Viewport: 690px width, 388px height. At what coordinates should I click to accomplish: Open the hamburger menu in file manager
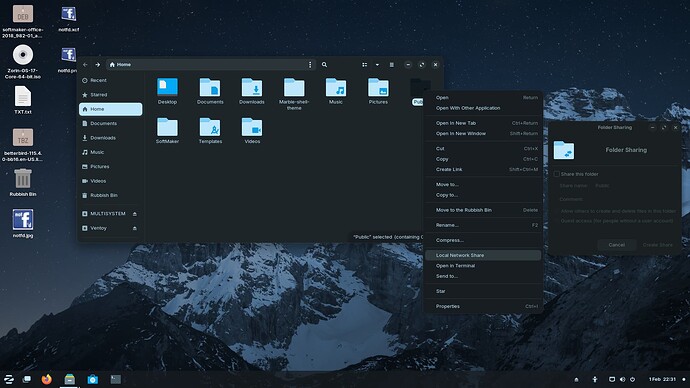(392, 65)
